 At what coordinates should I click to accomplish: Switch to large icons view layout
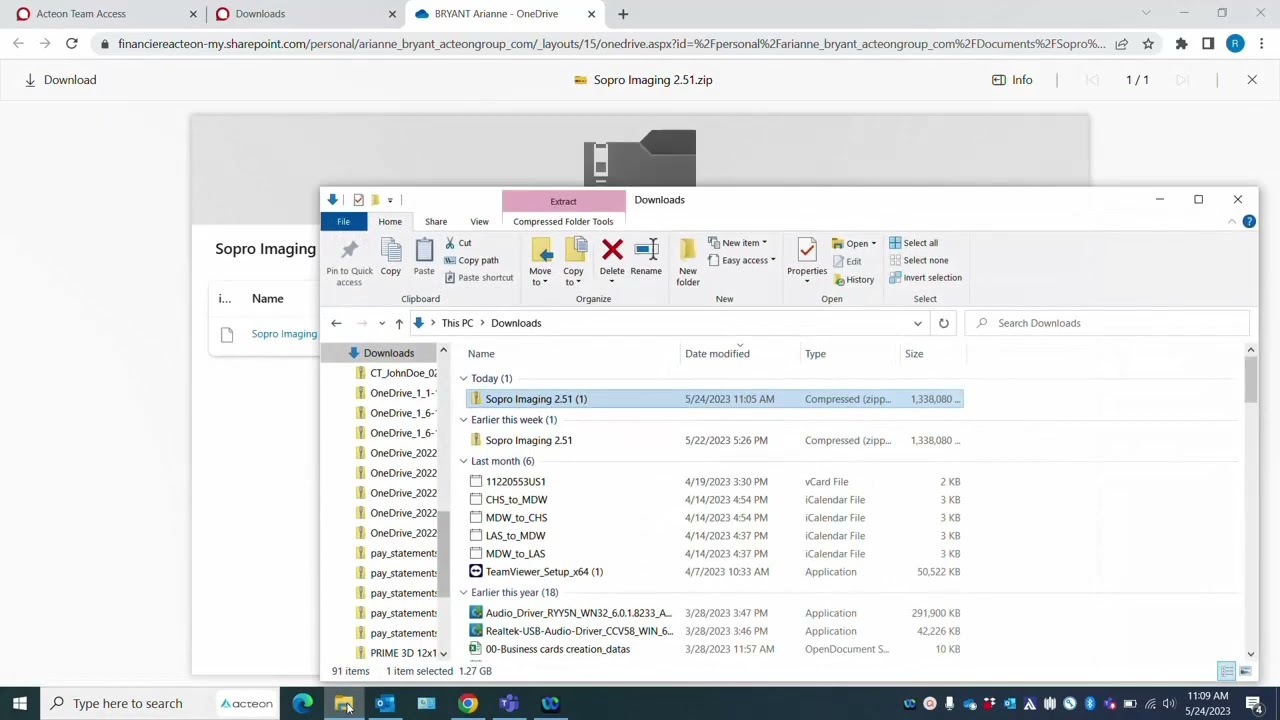pyautogui.click(x=1245, y=671)
